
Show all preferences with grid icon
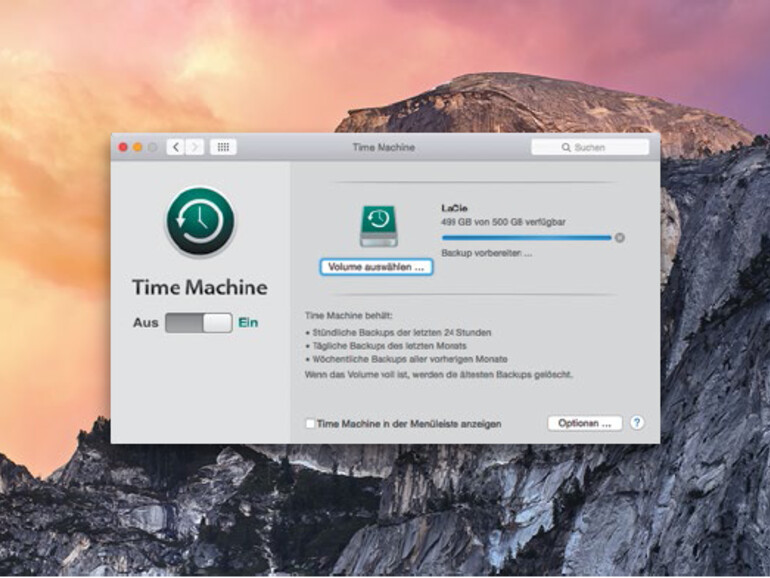click(223, 147)
